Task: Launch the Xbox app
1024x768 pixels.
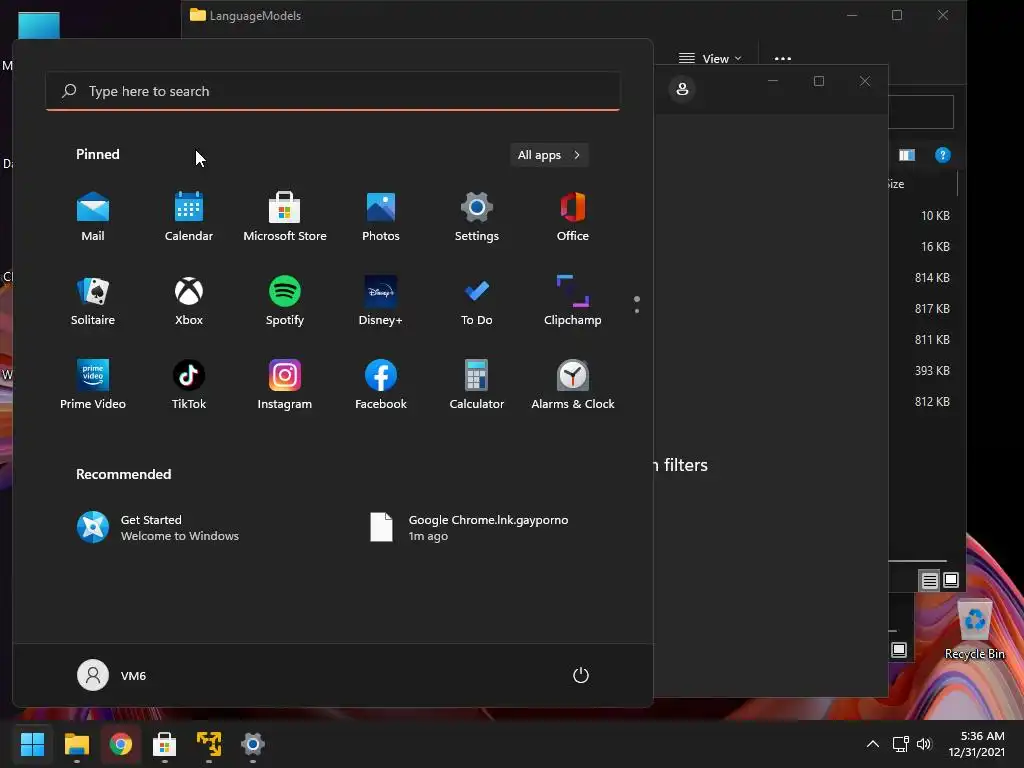Action: click(x=189, y=301)
